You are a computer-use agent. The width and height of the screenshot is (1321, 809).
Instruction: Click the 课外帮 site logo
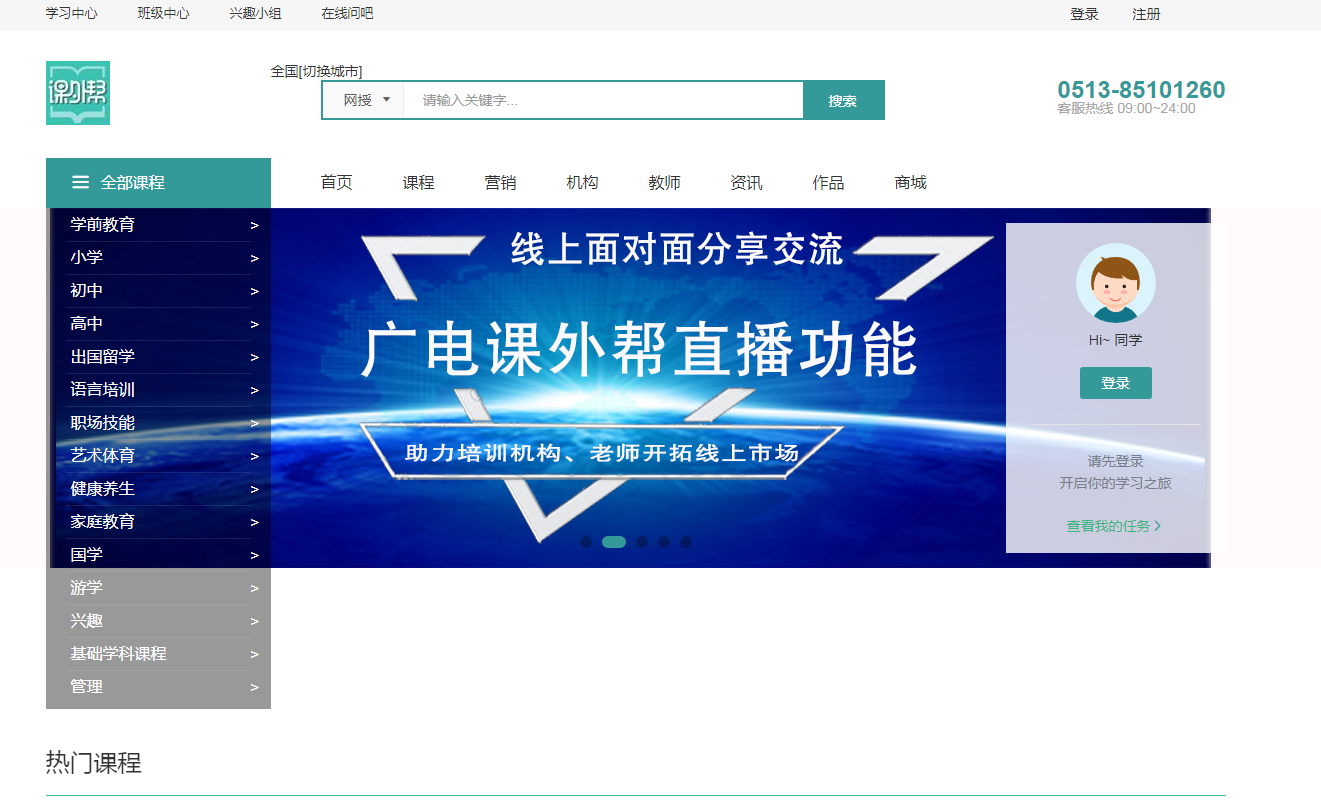click(78, 93)
